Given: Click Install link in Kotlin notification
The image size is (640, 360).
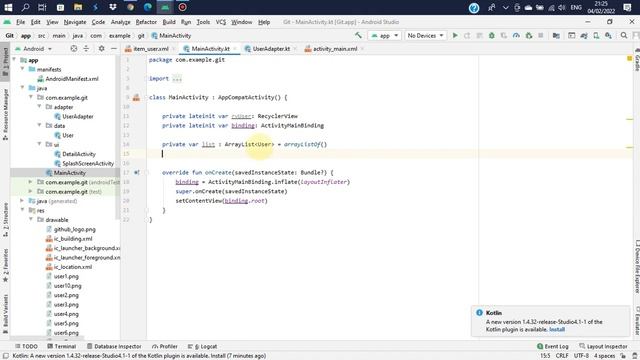Looking at the screenshot, I should click(x=557, y=329).
